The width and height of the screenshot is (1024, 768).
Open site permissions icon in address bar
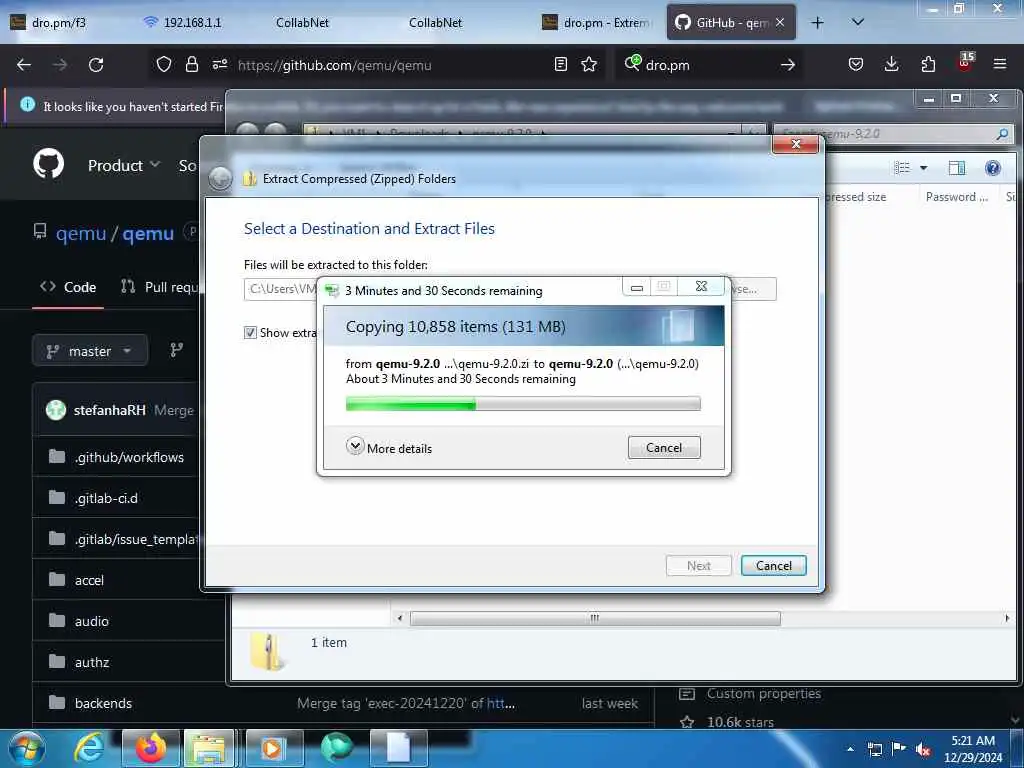click(219, 65)
